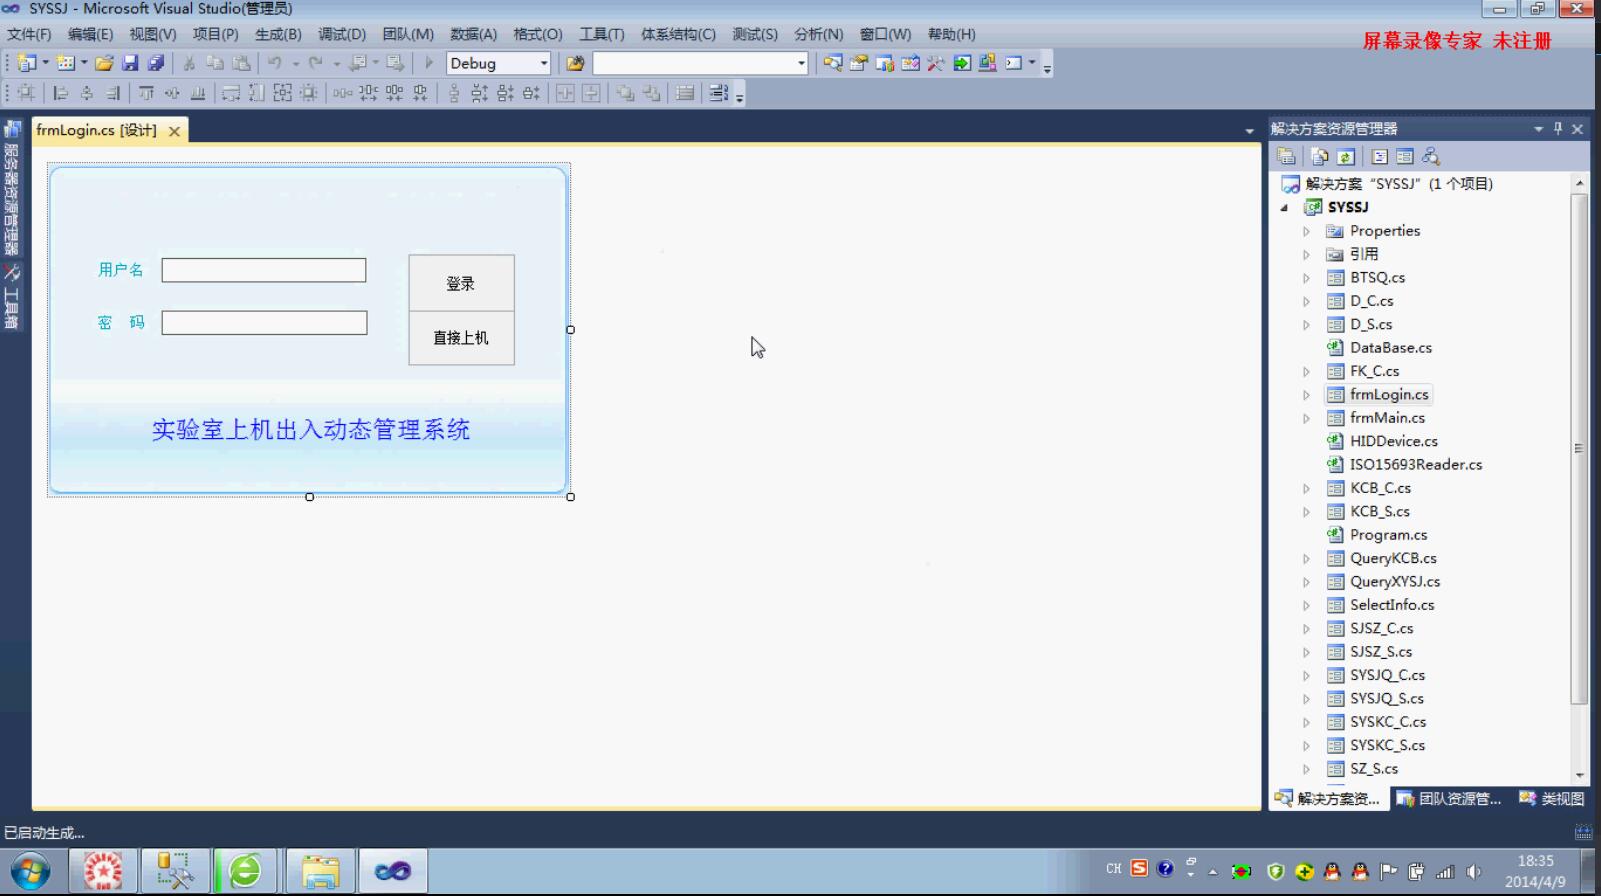Open Solution Explorer from the main toolbar icon

tap(833, 63)
